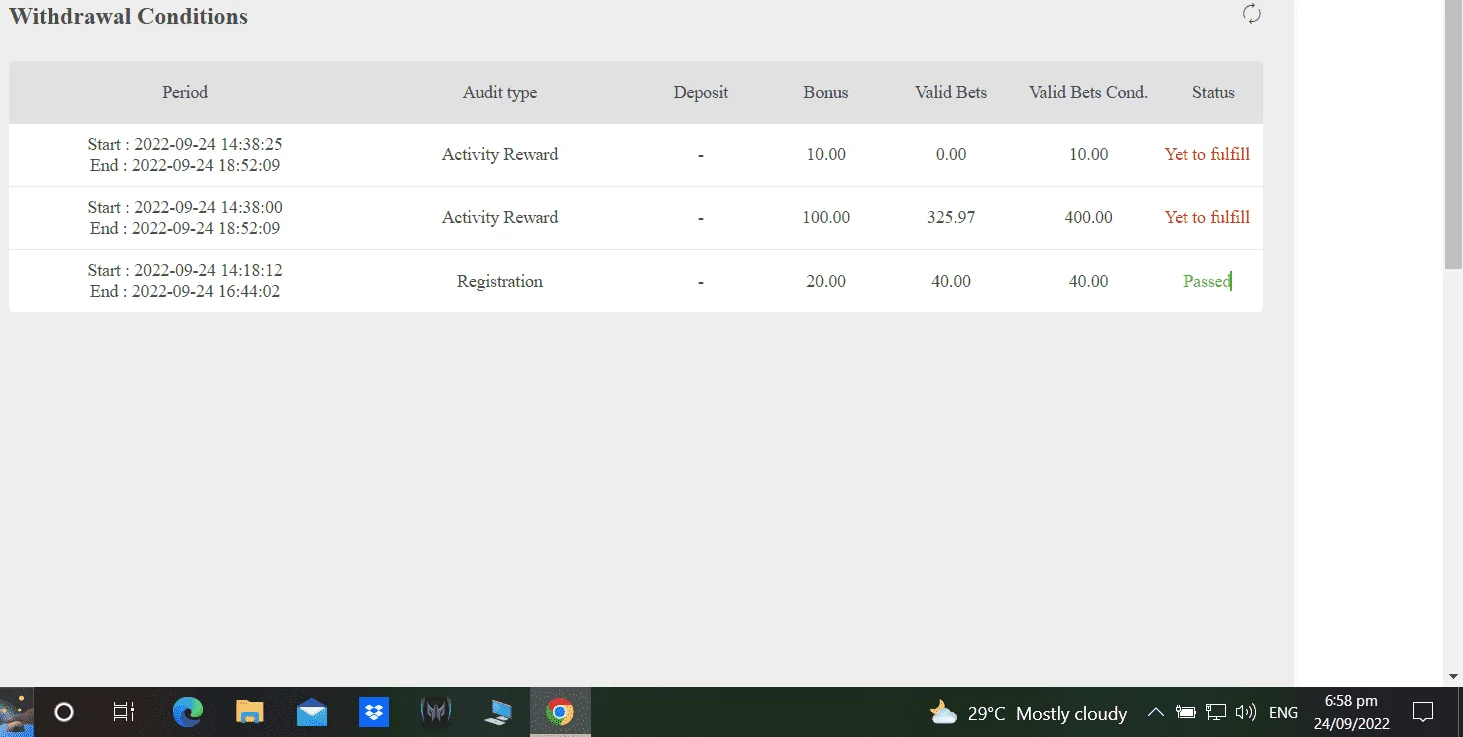The width and height of the screenshot is (1463, 737).
Task: Show hidden system tray icons
Action: tap(1155, 713)
